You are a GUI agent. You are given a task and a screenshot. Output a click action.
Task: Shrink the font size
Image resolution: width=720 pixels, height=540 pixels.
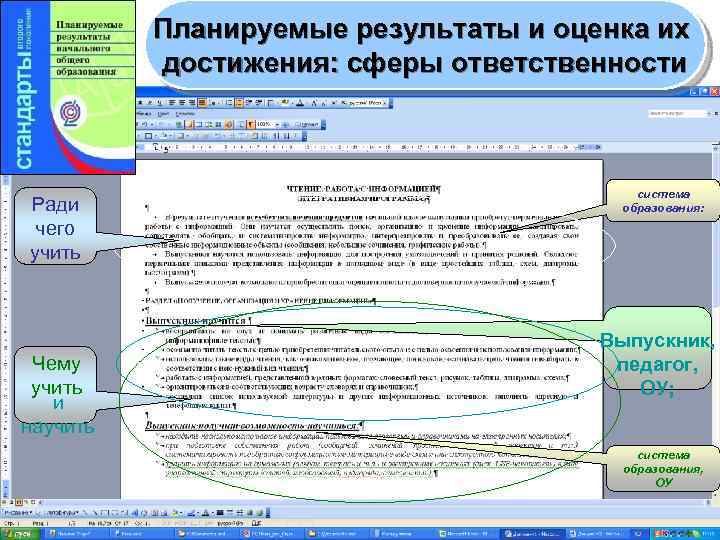[323, 102]
